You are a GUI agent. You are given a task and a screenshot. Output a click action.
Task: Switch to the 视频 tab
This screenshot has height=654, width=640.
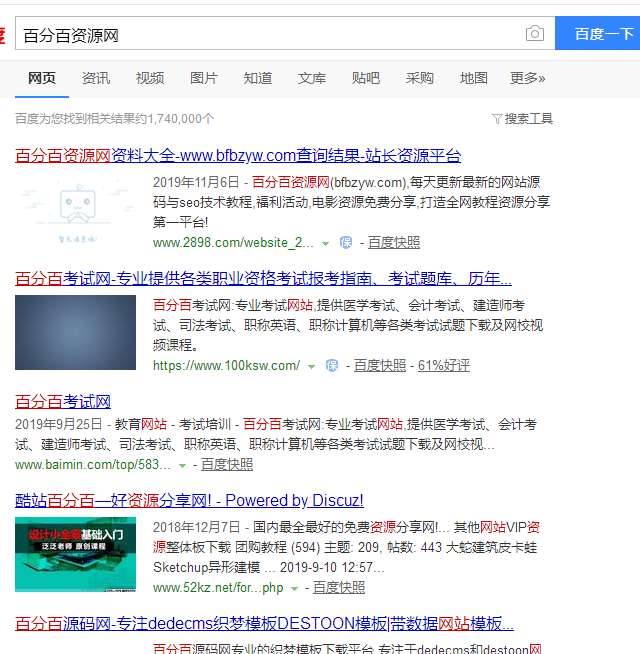tap(150, 78)
